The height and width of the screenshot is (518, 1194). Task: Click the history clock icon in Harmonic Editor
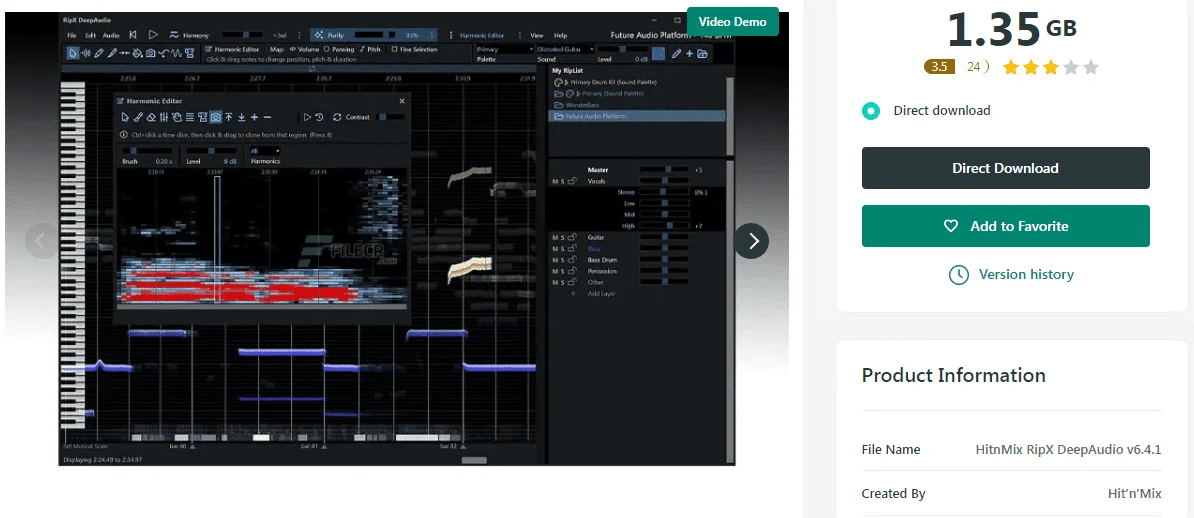tap(319, 117)
